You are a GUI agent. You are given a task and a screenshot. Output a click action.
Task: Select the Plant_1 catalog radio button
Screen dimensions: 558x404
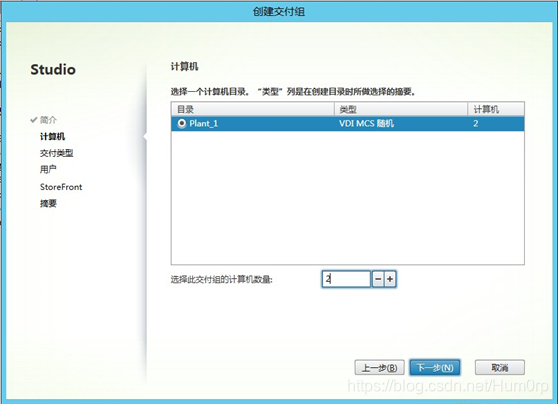coord(181,124)
